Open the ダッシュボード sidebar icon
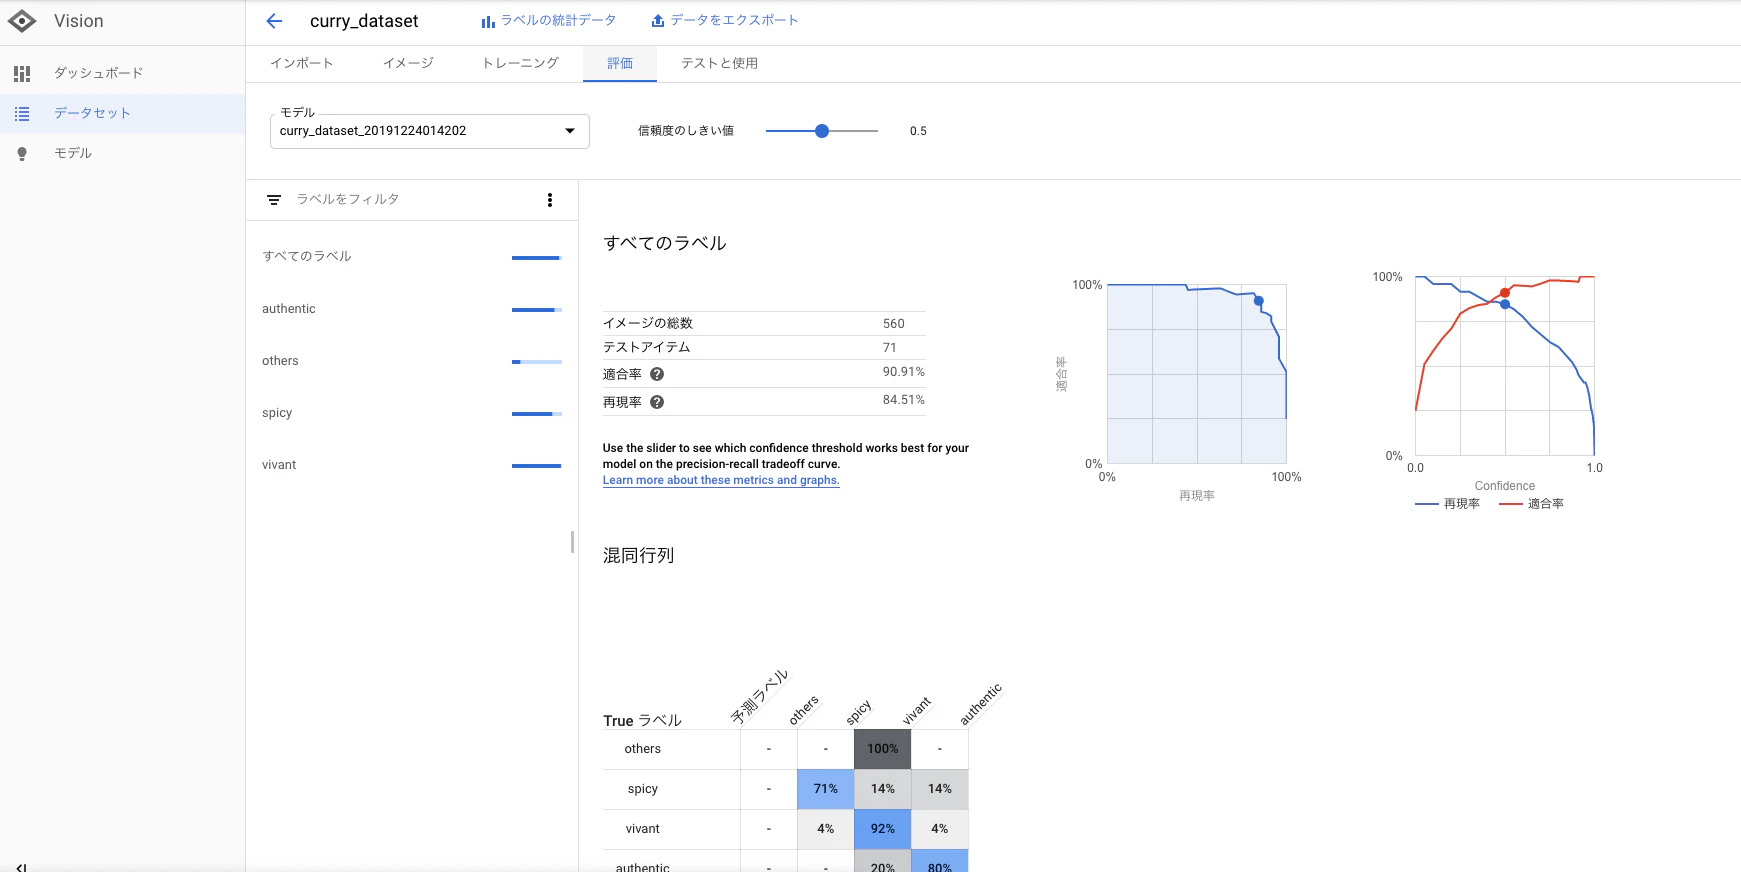 tap(22, 73)
